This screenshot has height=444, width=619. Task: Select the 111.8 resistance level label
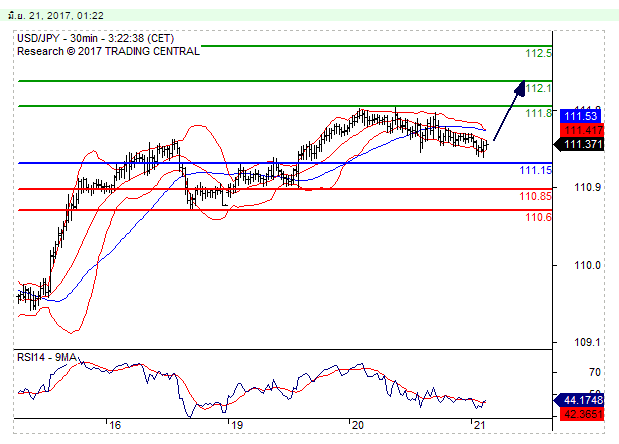539,114
